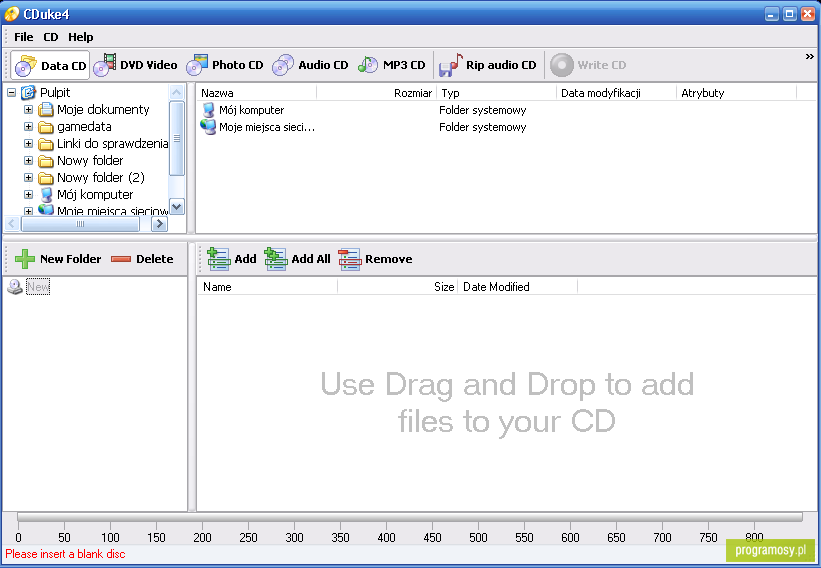Sort CD contents by Name header

[x=268, y=287]
